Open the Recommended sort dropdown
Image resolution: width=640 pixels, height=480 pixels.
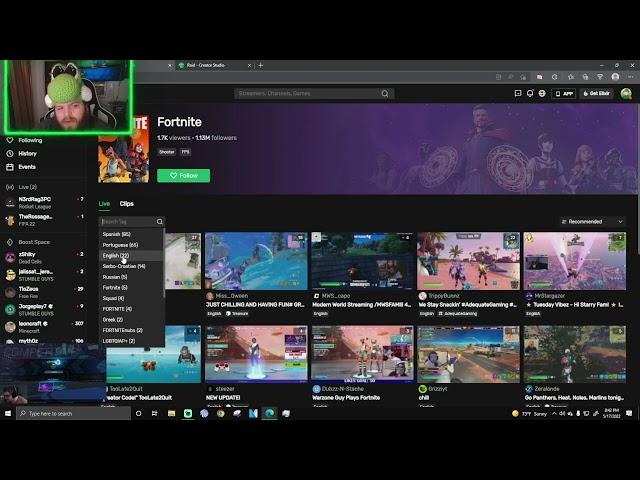coord(592,222)
